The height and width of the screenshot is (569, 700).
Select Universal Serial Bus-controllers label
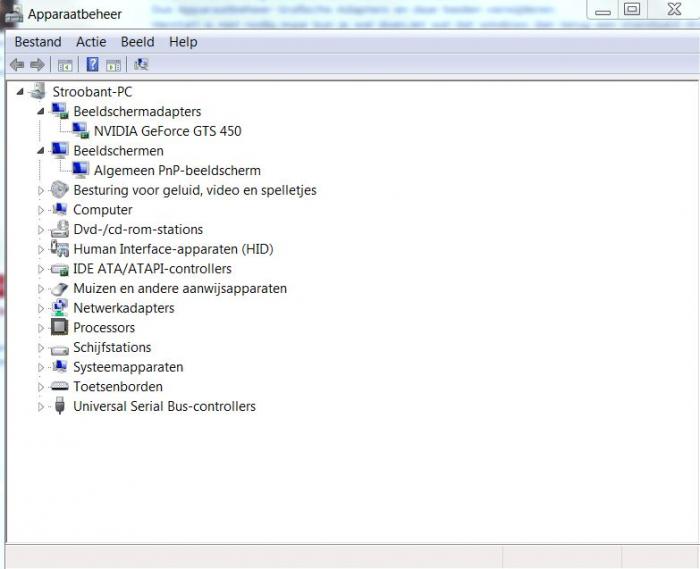pyautogui.click(x=164, y=406)
